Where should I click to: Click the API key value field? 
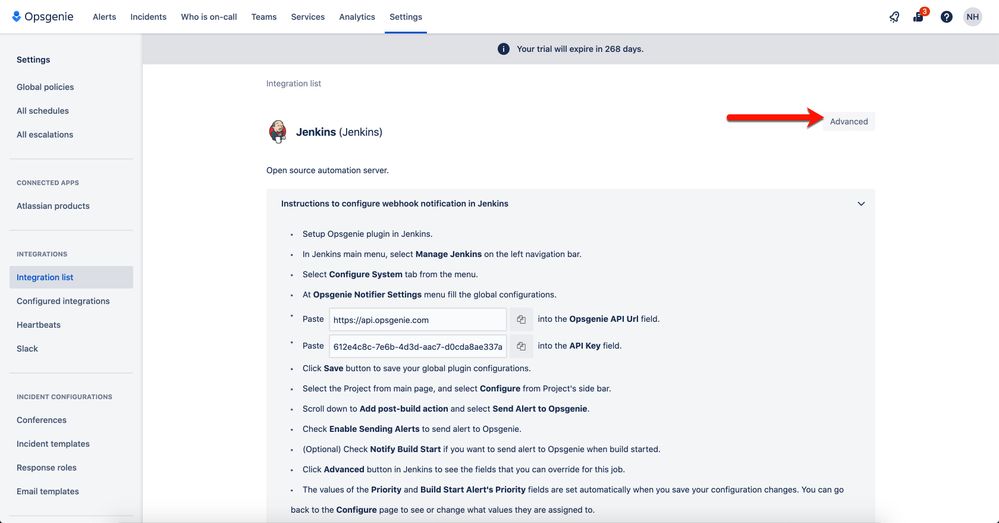[x=418, y=347]
